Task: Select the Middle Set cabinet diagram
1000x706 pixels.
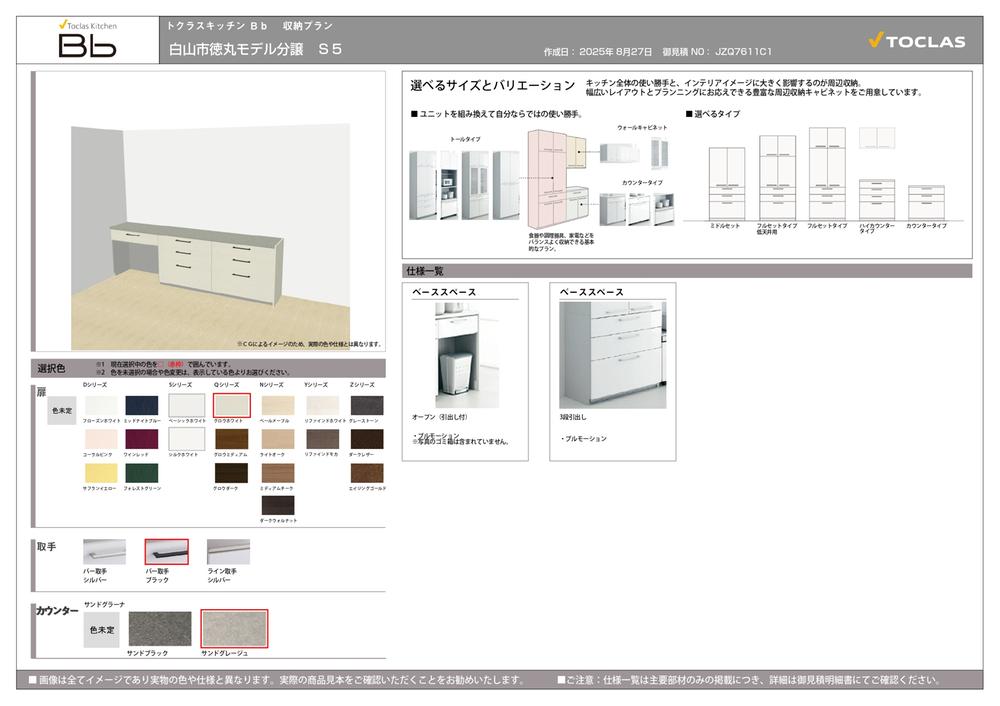Action: click(726, 182)
